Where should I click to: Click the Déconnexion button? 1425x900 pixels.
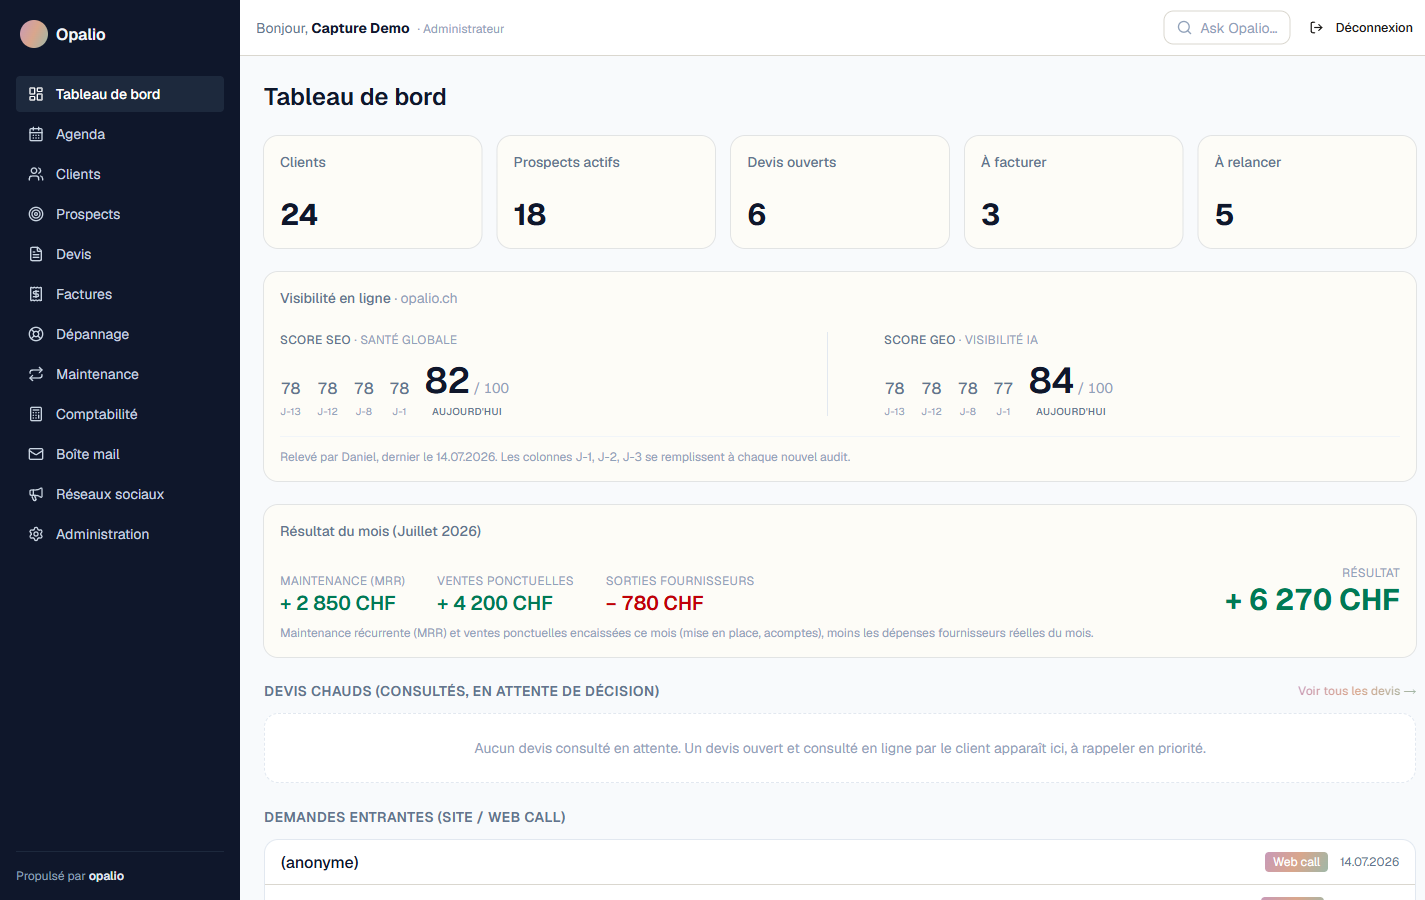click(1361, 28)
